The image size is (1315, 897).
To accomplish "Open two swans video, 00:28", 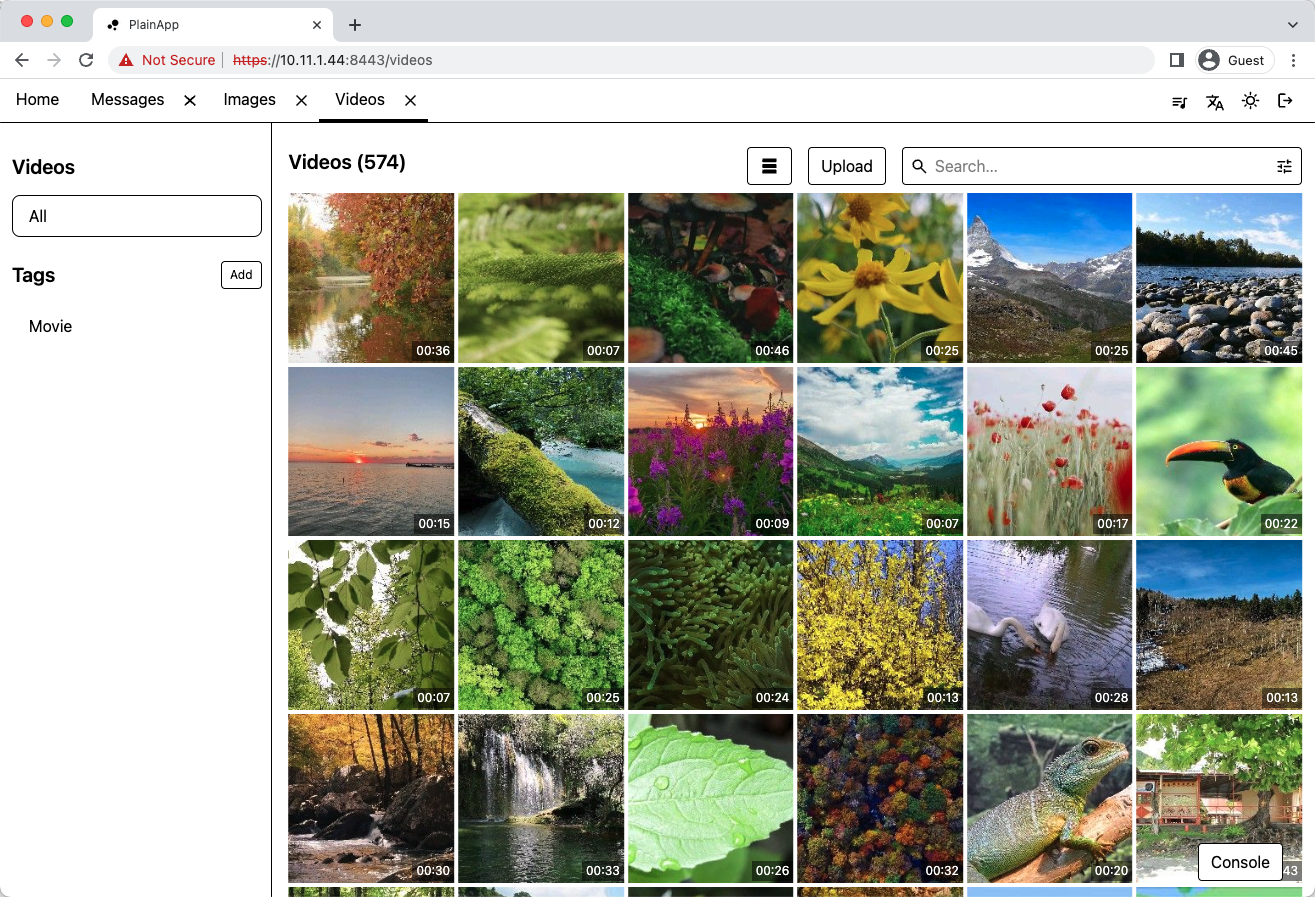I will pos(1050,625).
